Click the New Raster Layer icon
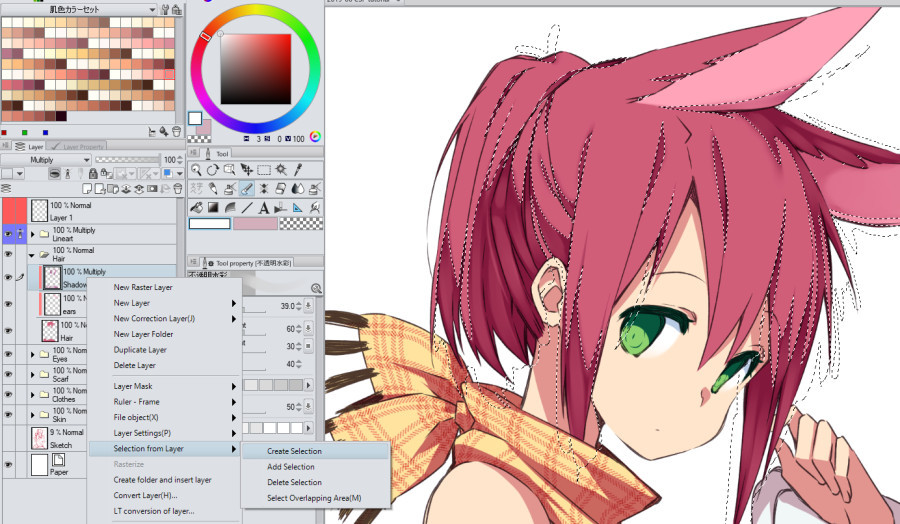 pyautogui.click(x=87, y=188)
